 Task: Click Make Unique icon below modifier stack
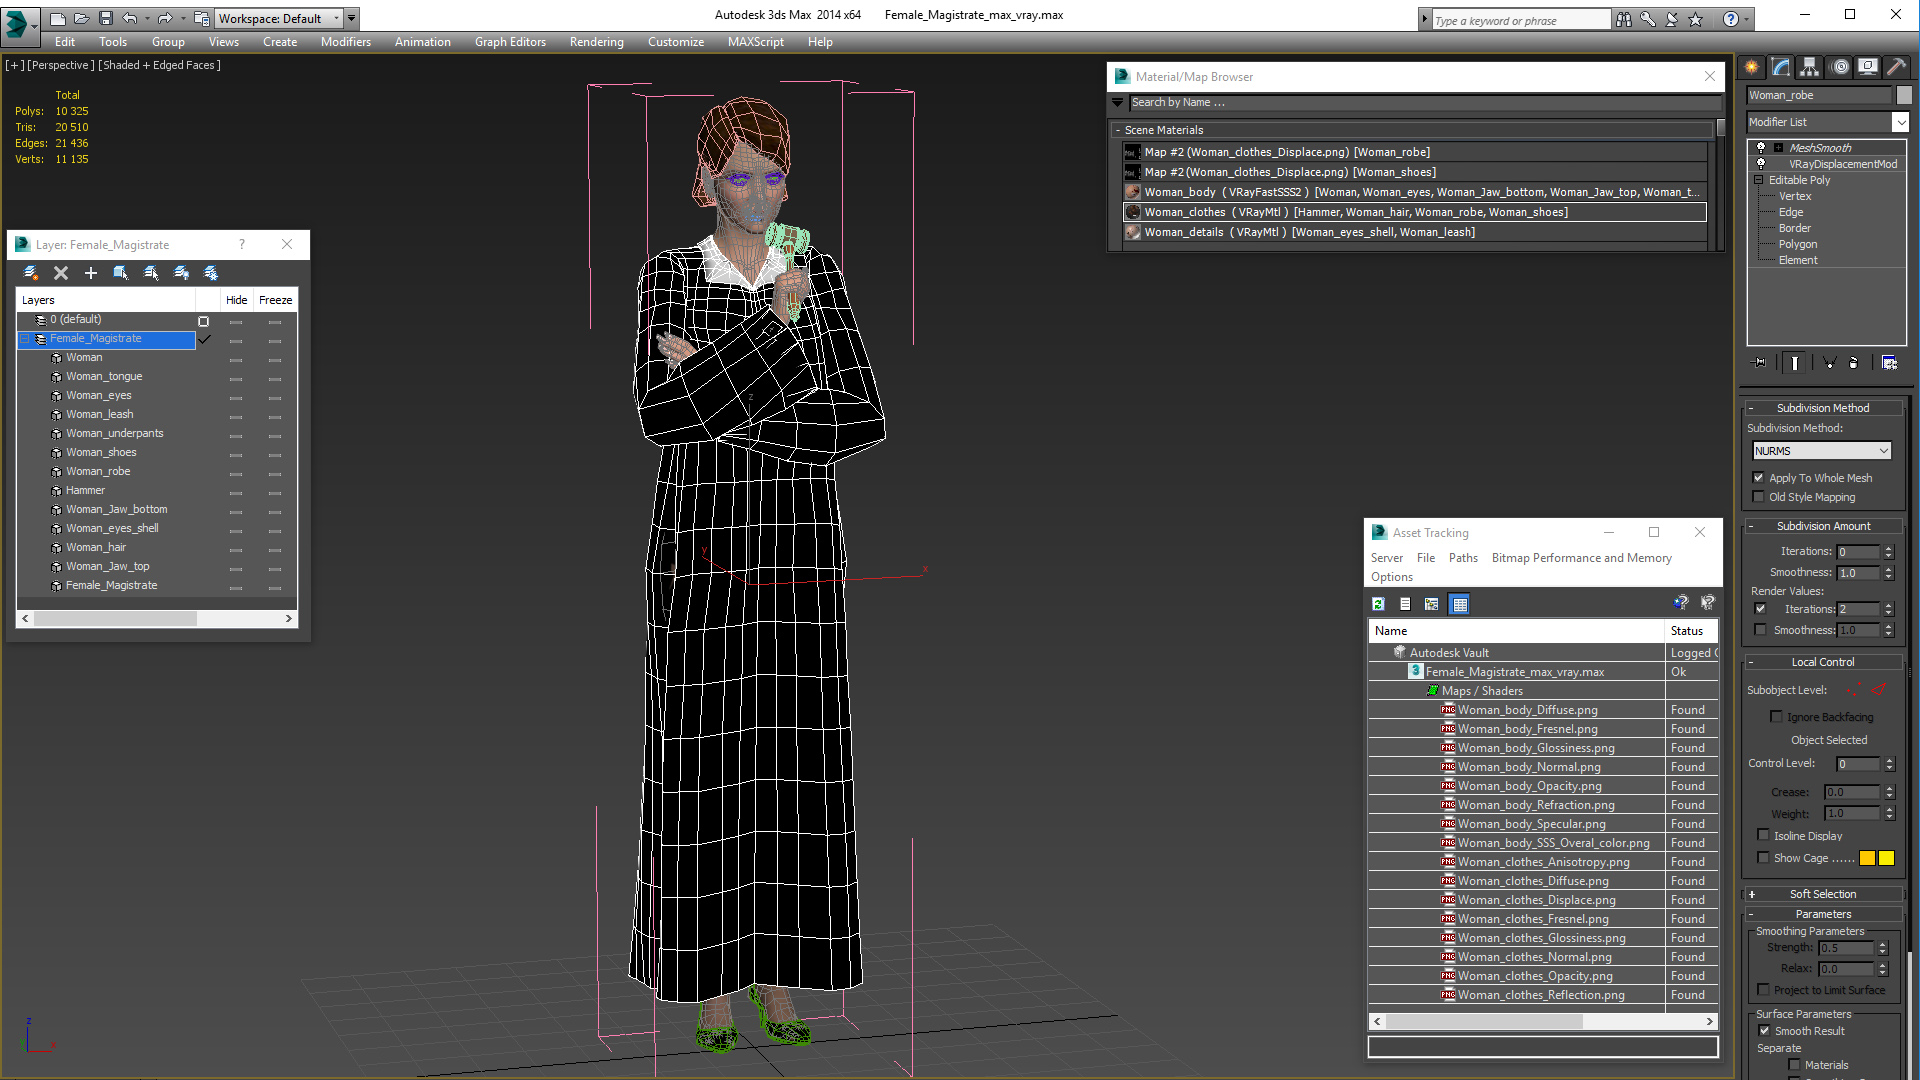click(1829, 363)
